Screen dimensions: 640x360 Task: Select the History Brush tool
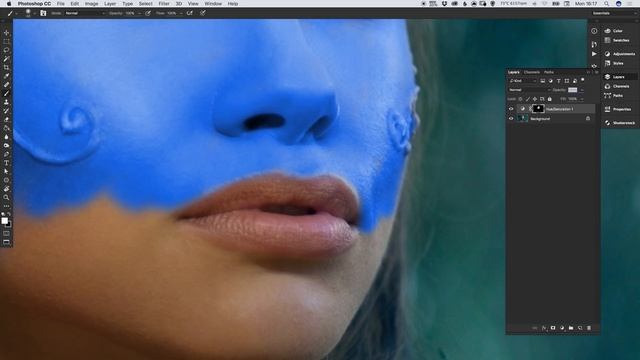coord(6,111)
